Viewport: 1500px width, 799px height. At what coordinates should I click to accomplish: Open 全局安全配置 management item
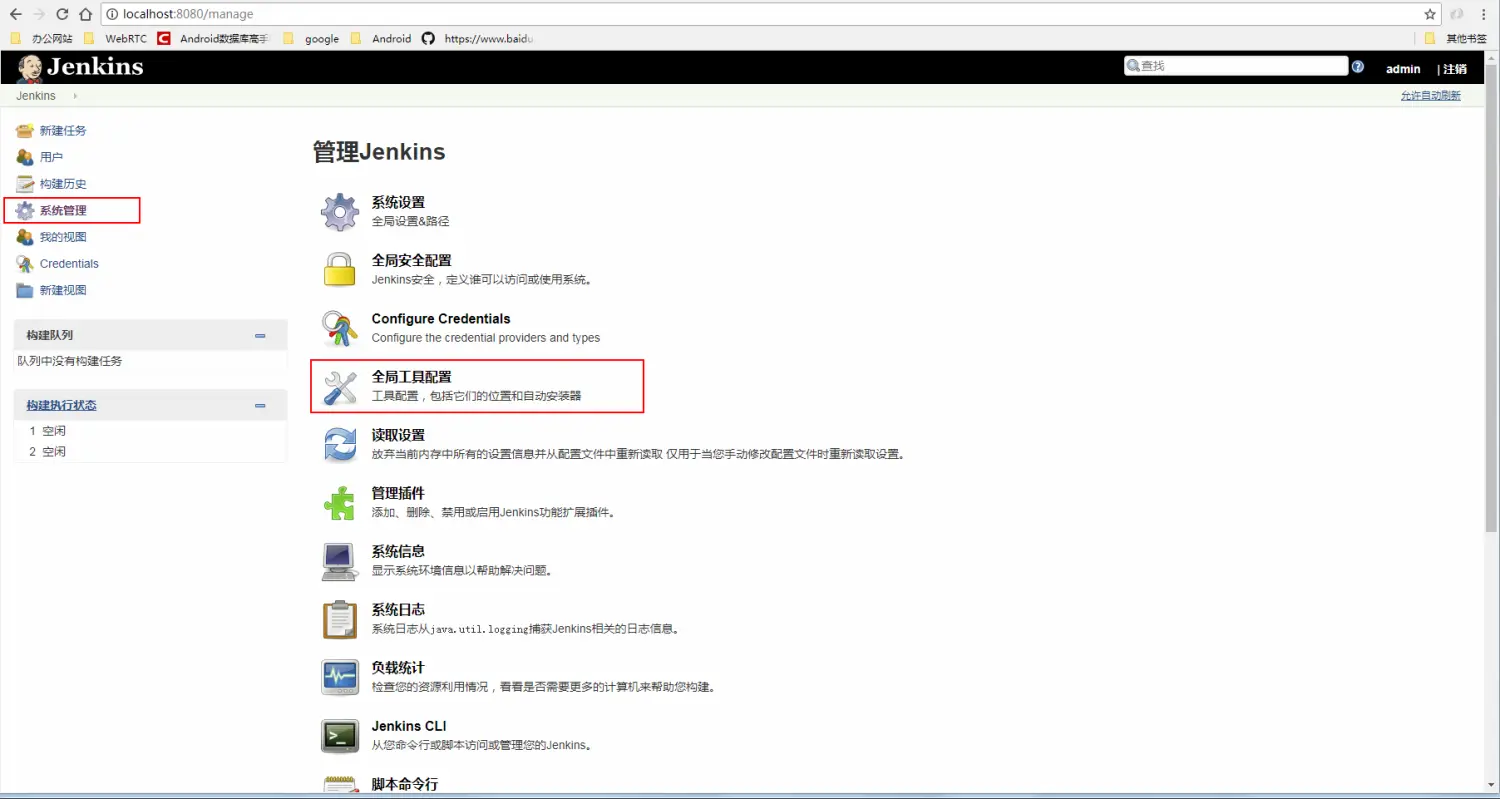click(411, 261)
